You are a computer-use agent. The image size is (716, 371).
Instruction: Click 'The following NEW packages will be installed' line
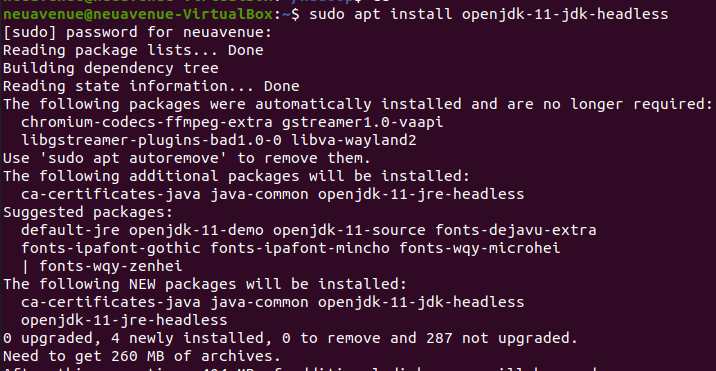[205, 285]
